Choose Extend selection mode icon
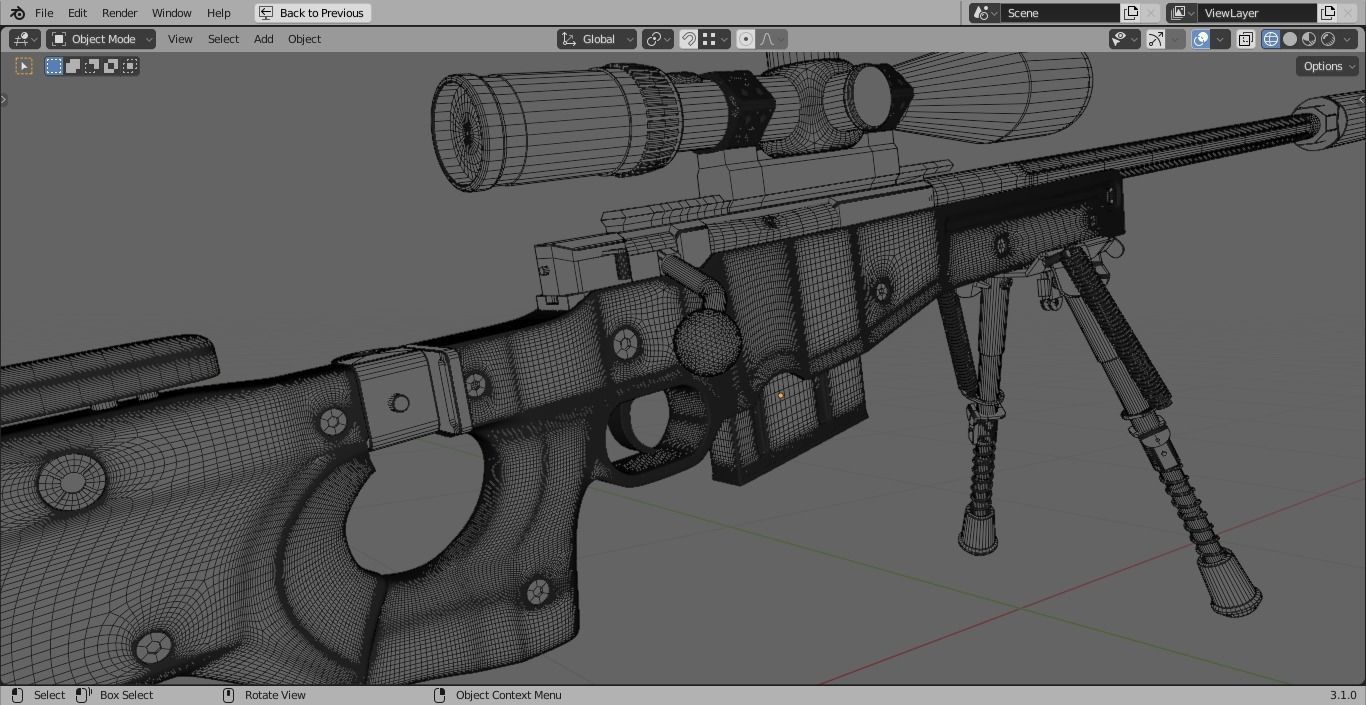 tap(73, 66)
